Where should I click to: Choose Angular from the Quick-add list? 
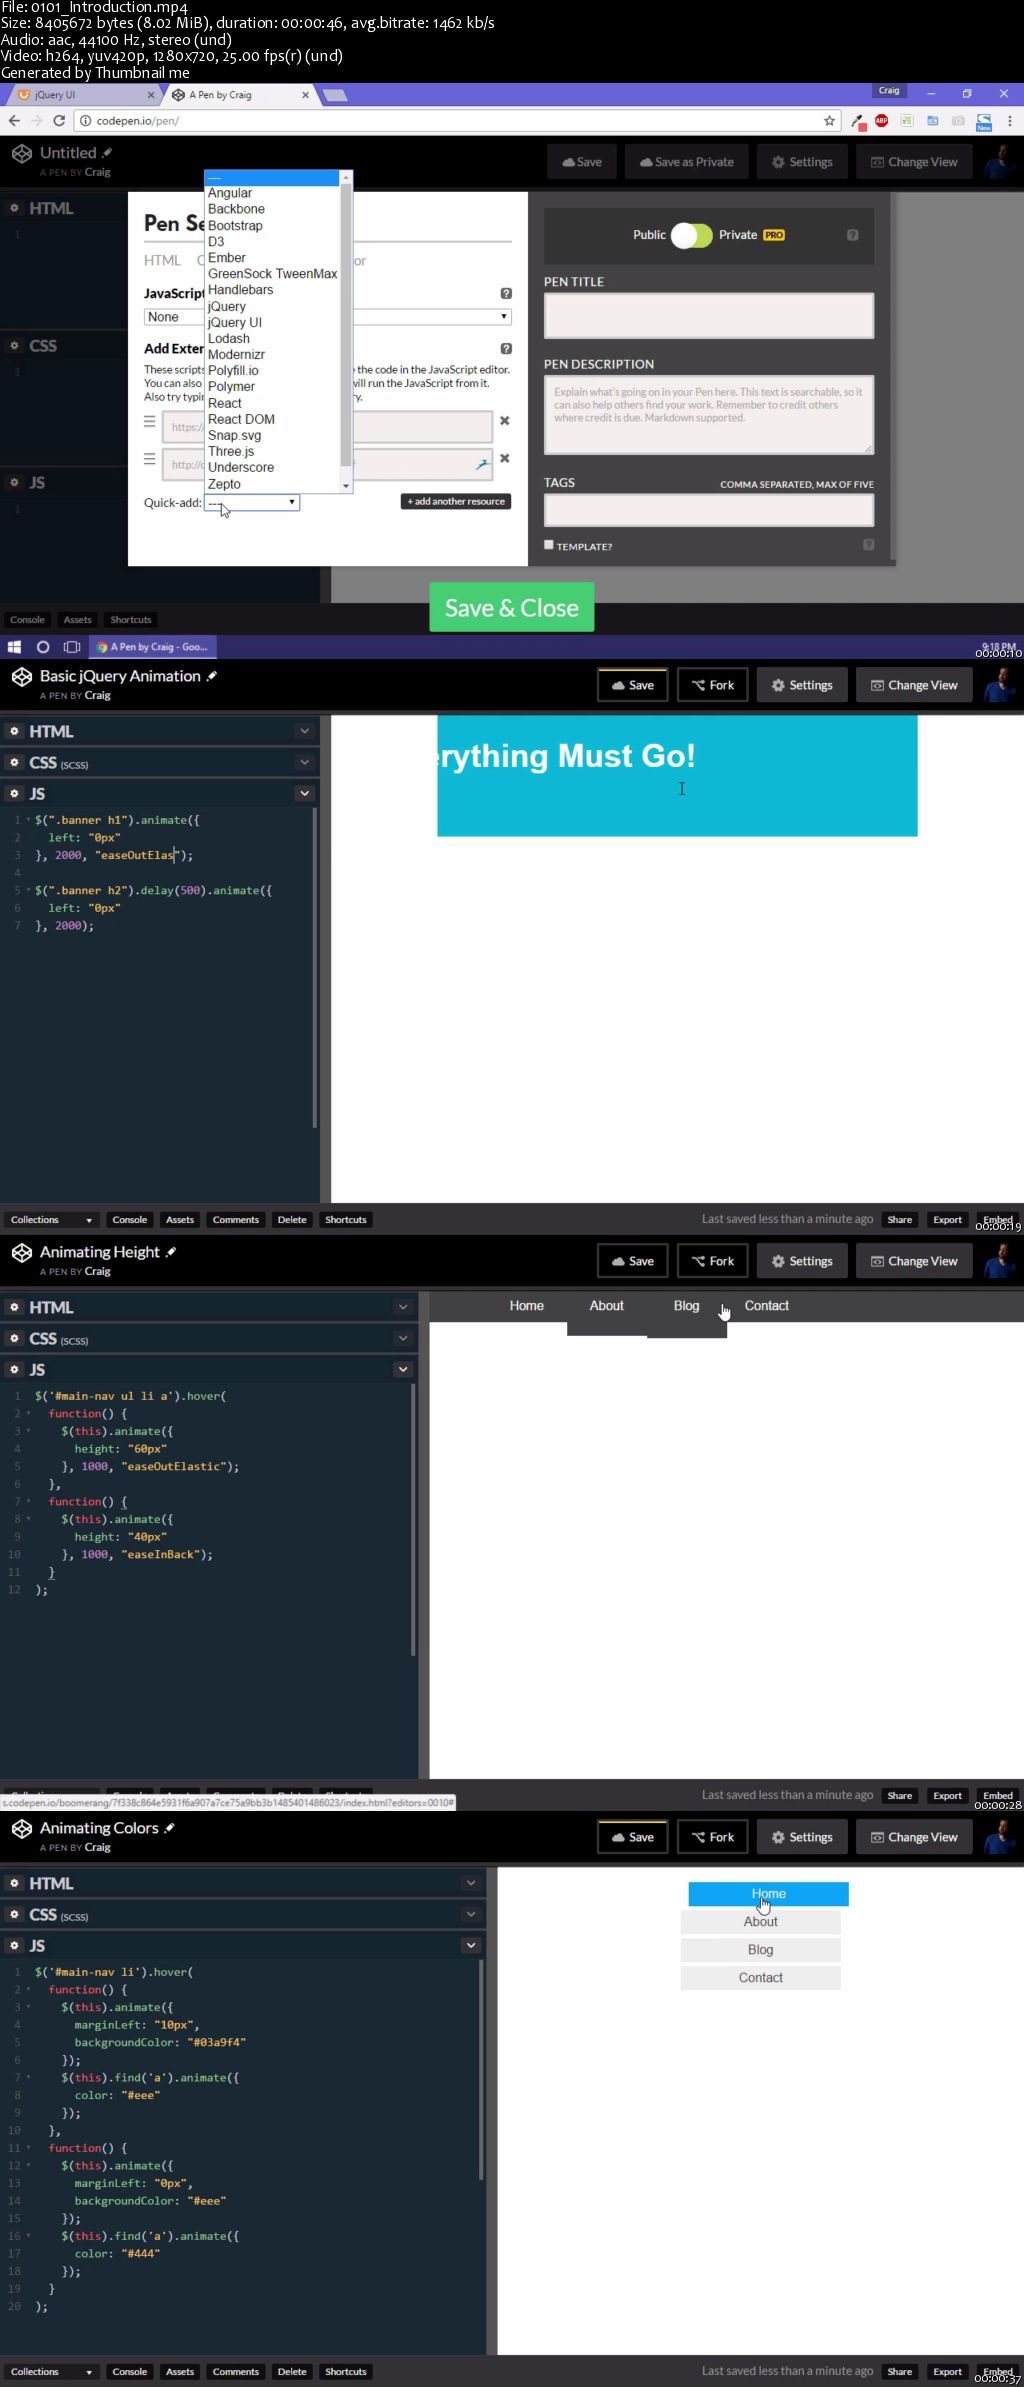[230, 193]
